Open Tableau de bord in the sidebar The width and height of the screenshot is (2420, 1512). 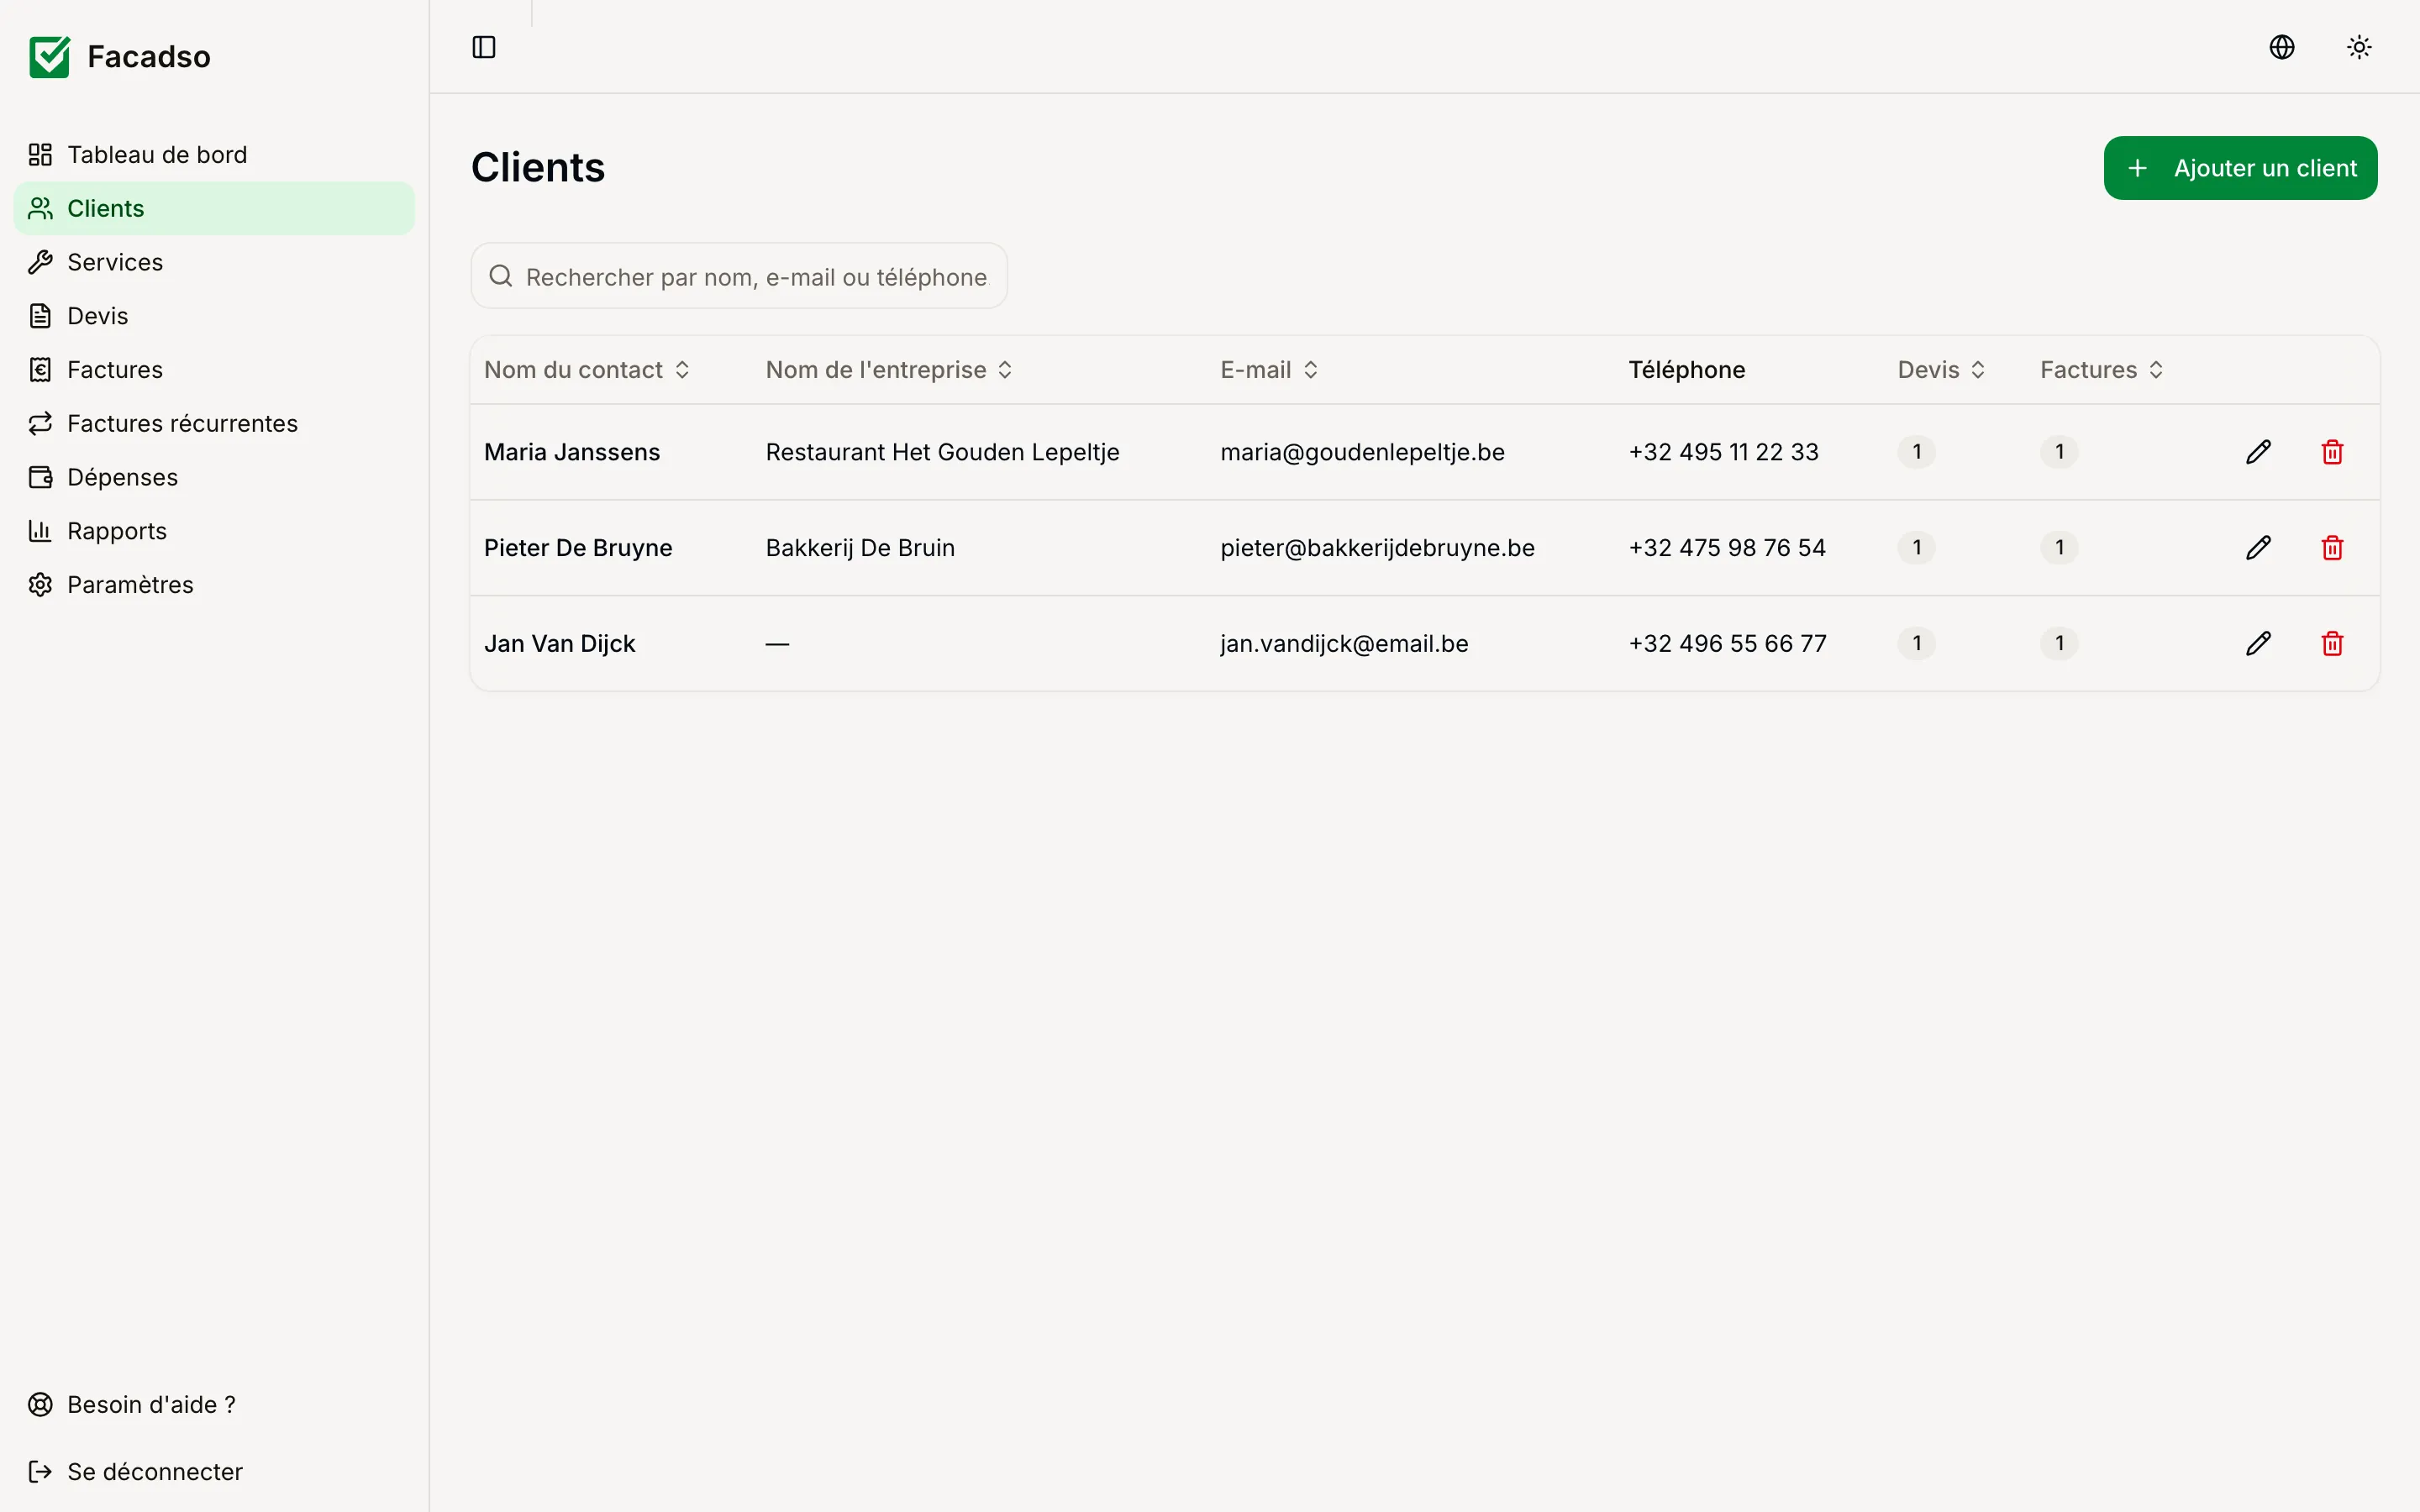[x=214, y=154]
